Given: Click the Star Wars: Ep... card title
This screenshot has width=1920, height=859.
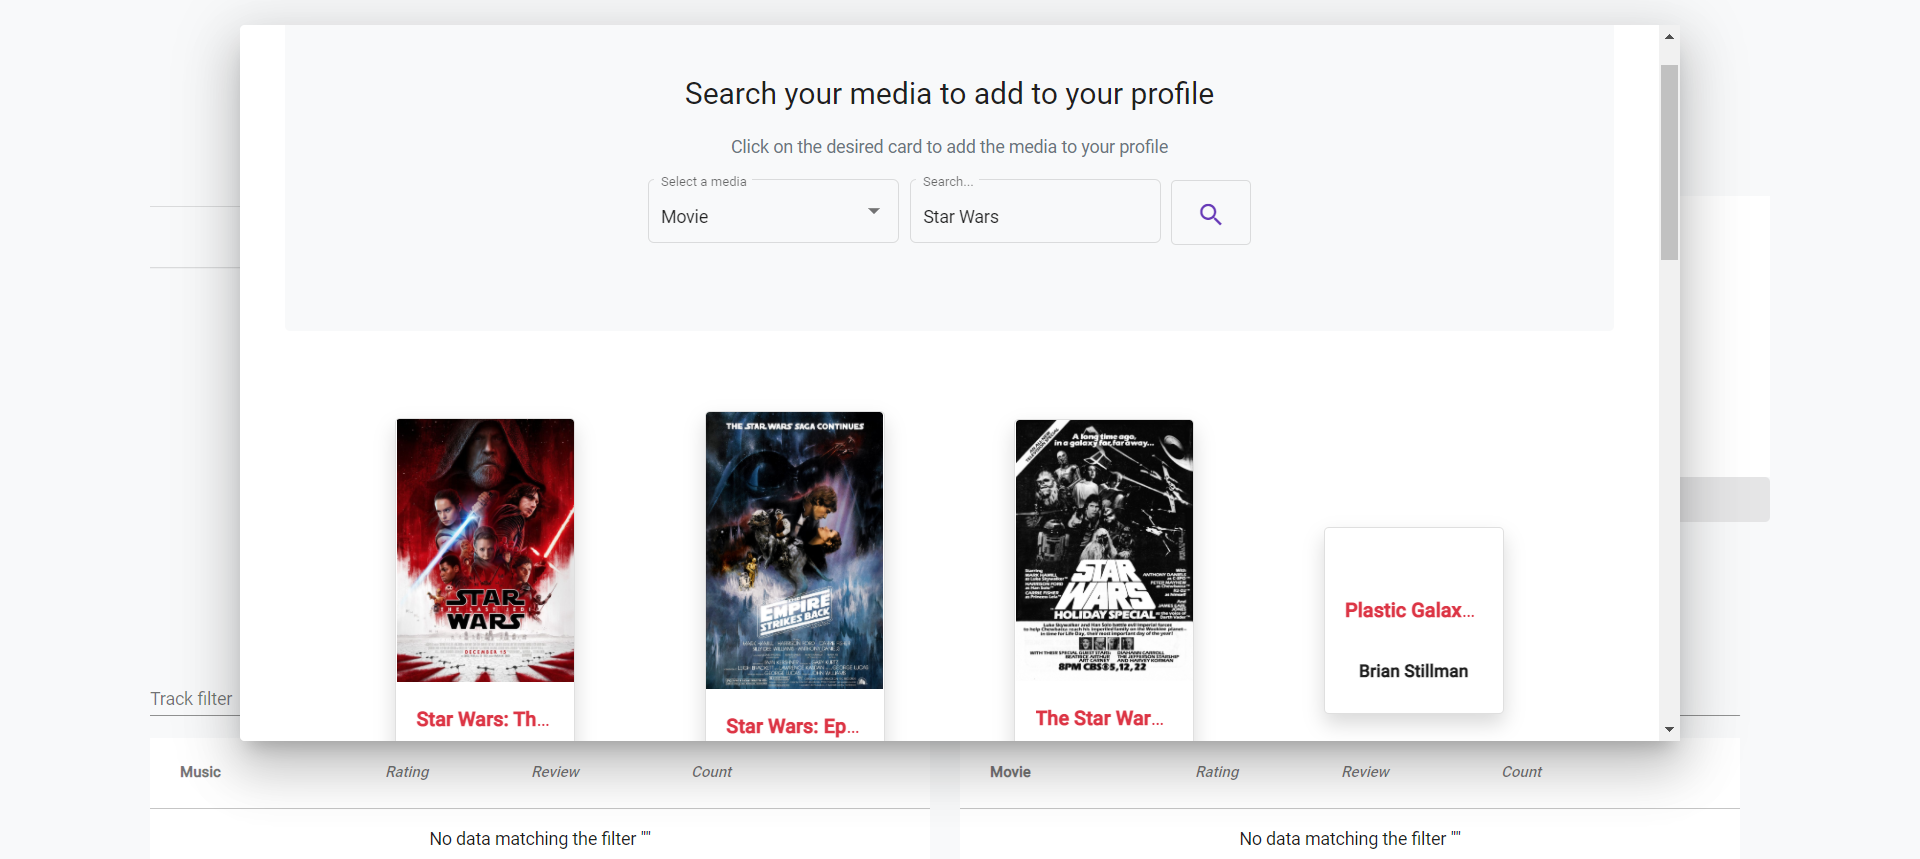Looking at the screenshot, I should coord(792,726).
